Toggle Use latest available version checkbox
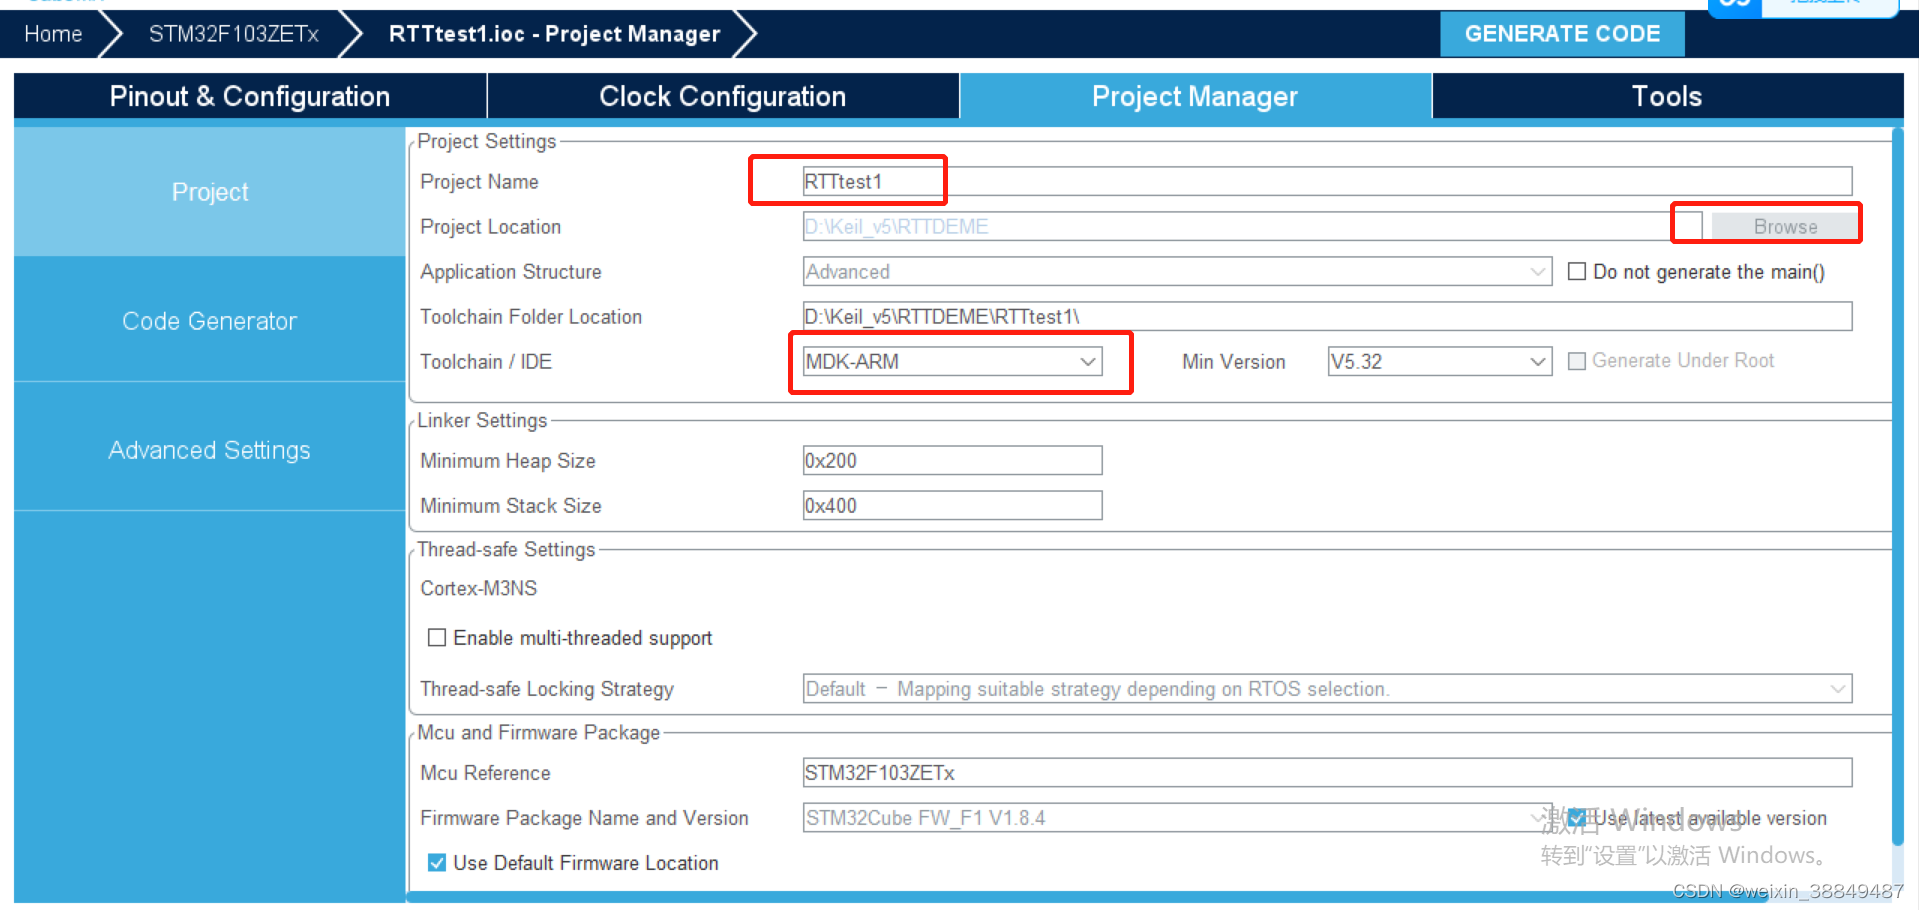Viewport: 1919px width, 910px height. pos(1577,818)
